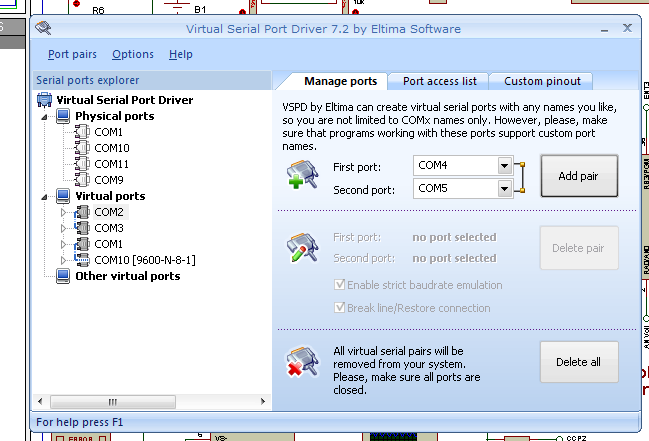Click the Other virtual ports icon
Image resolution: width=649 pixels, height=441 pixels.
64,276
